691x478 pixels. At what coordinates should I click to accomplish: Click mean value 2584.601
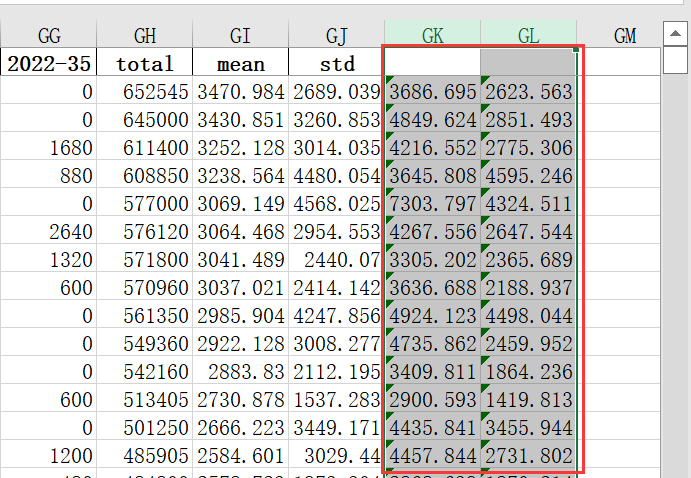[241, 453]
